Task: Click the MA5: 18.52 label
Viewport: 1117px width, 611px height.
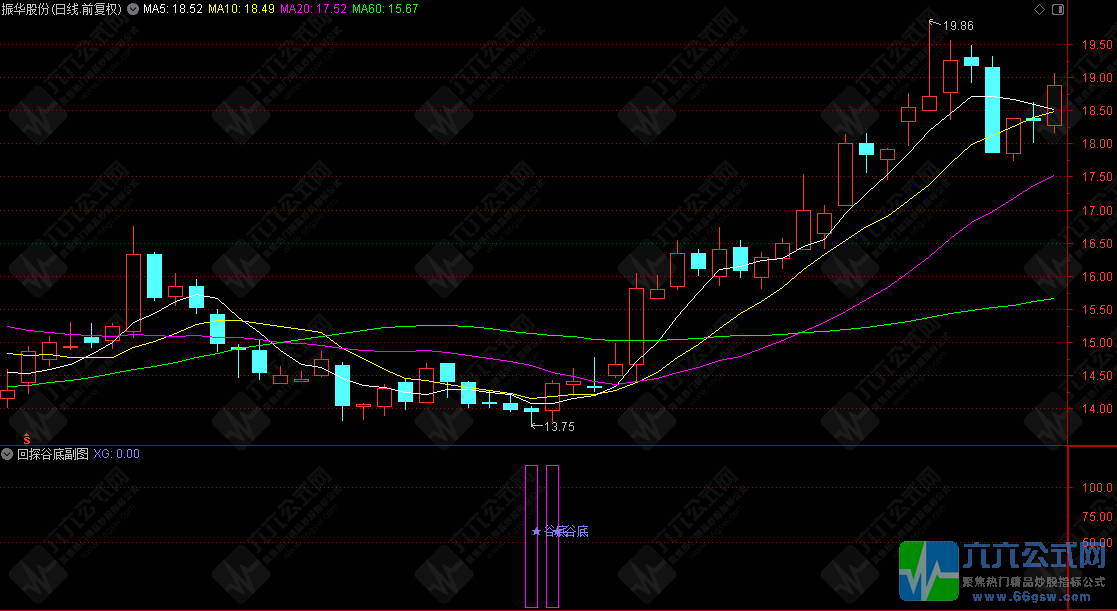Action: pos(173,9)
